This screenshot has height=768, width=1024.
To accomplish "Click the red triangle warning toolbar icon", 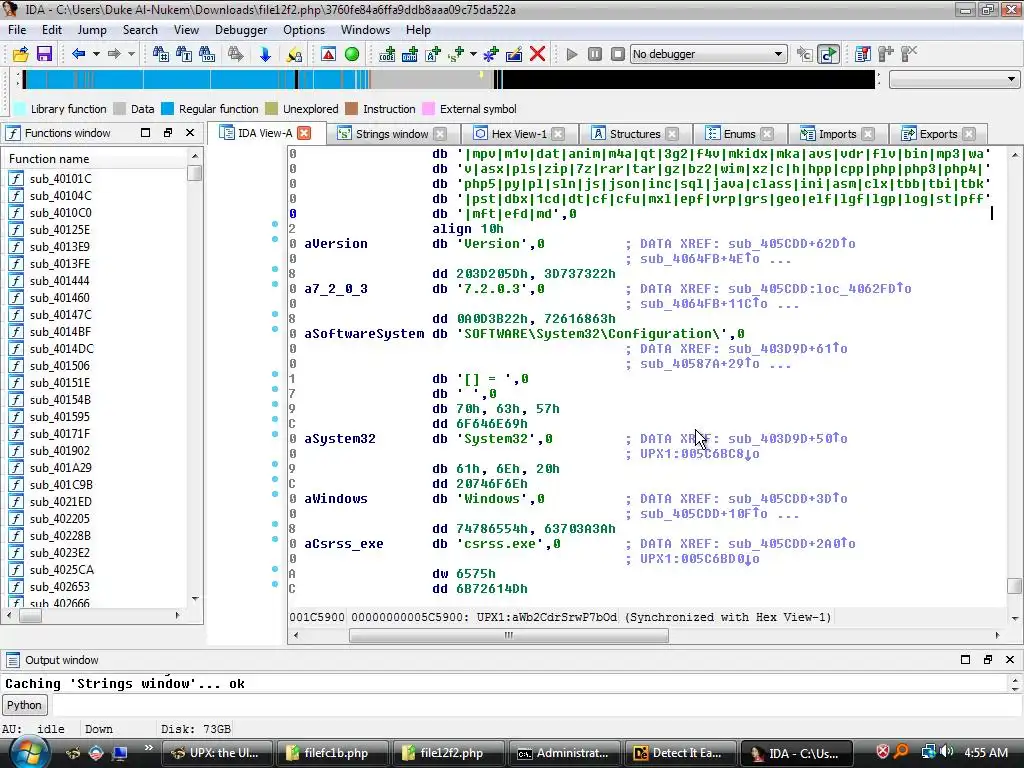I will 328,54.
